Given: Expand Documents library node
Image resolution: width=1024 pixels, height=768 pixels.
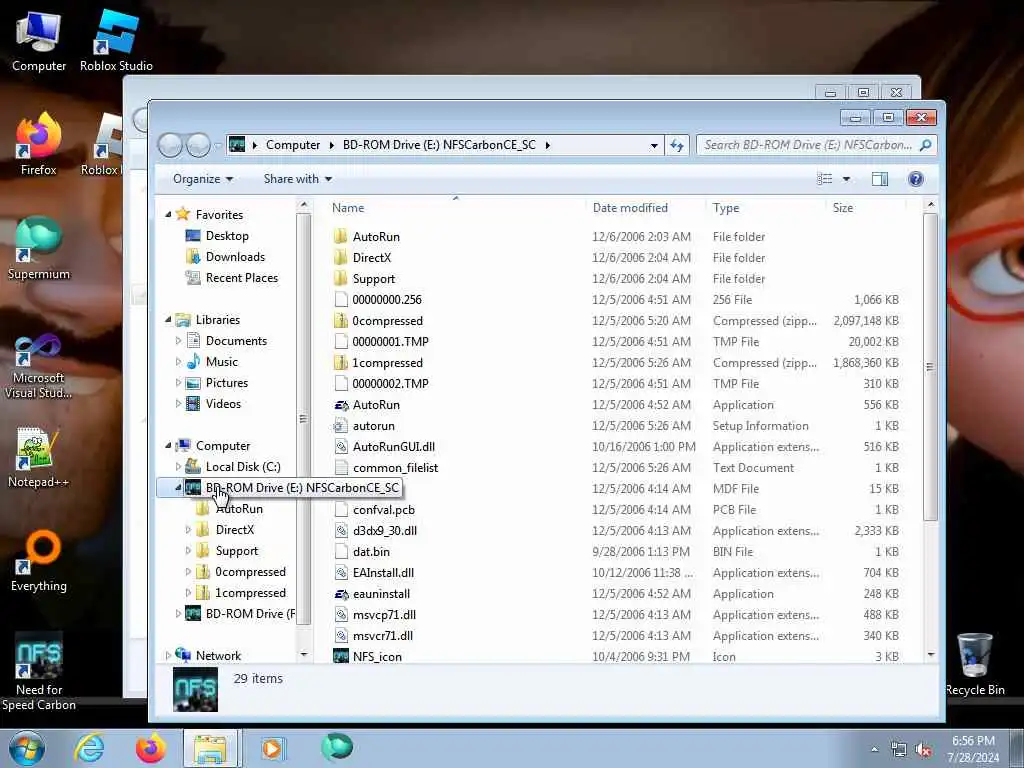Looking at the screenshot, I should tap(178, 340).
